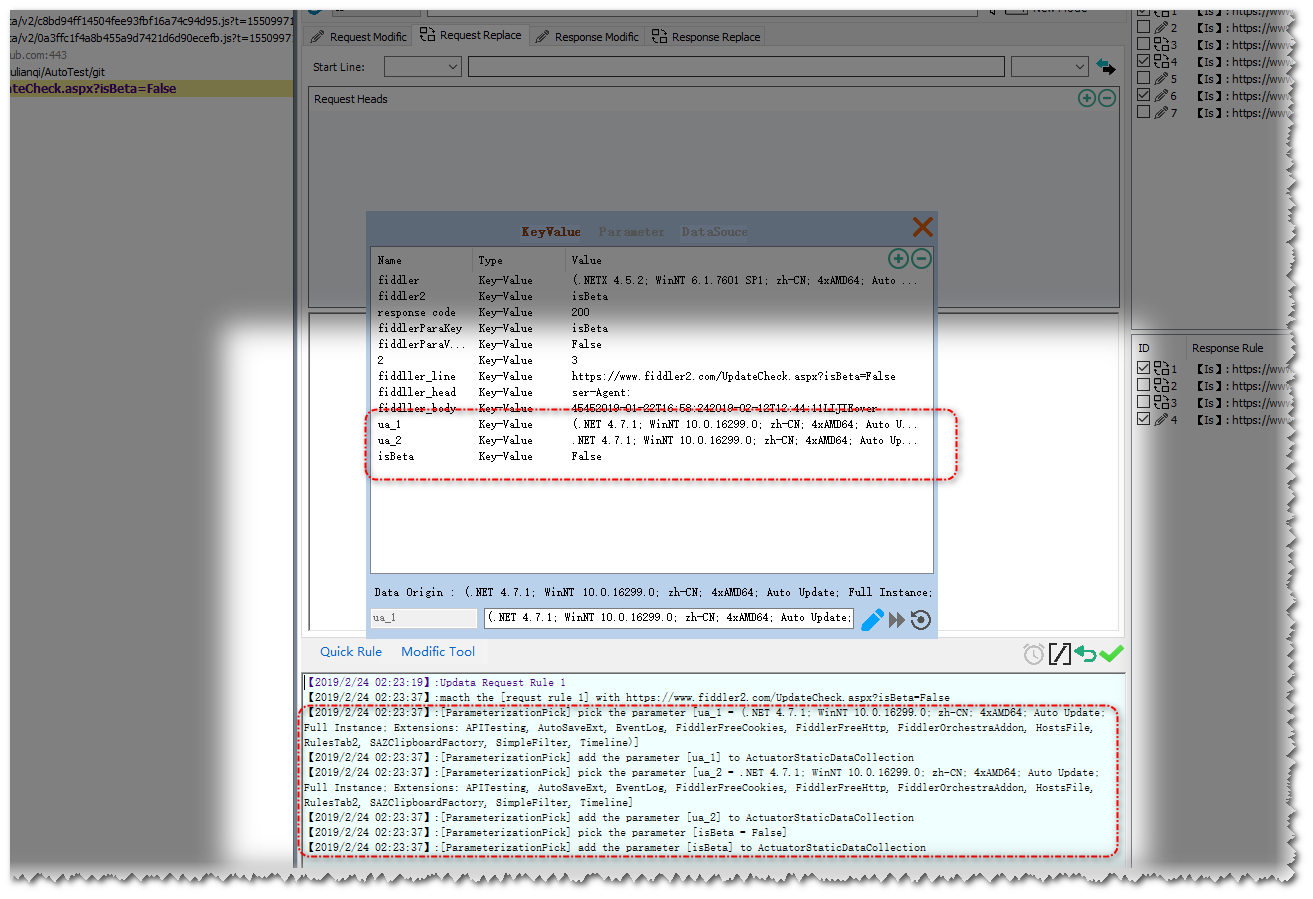The height and width of the screenshot is (899, 1313).
Task: Remove a request head with minus icon
Action: tap(1107, 98)
